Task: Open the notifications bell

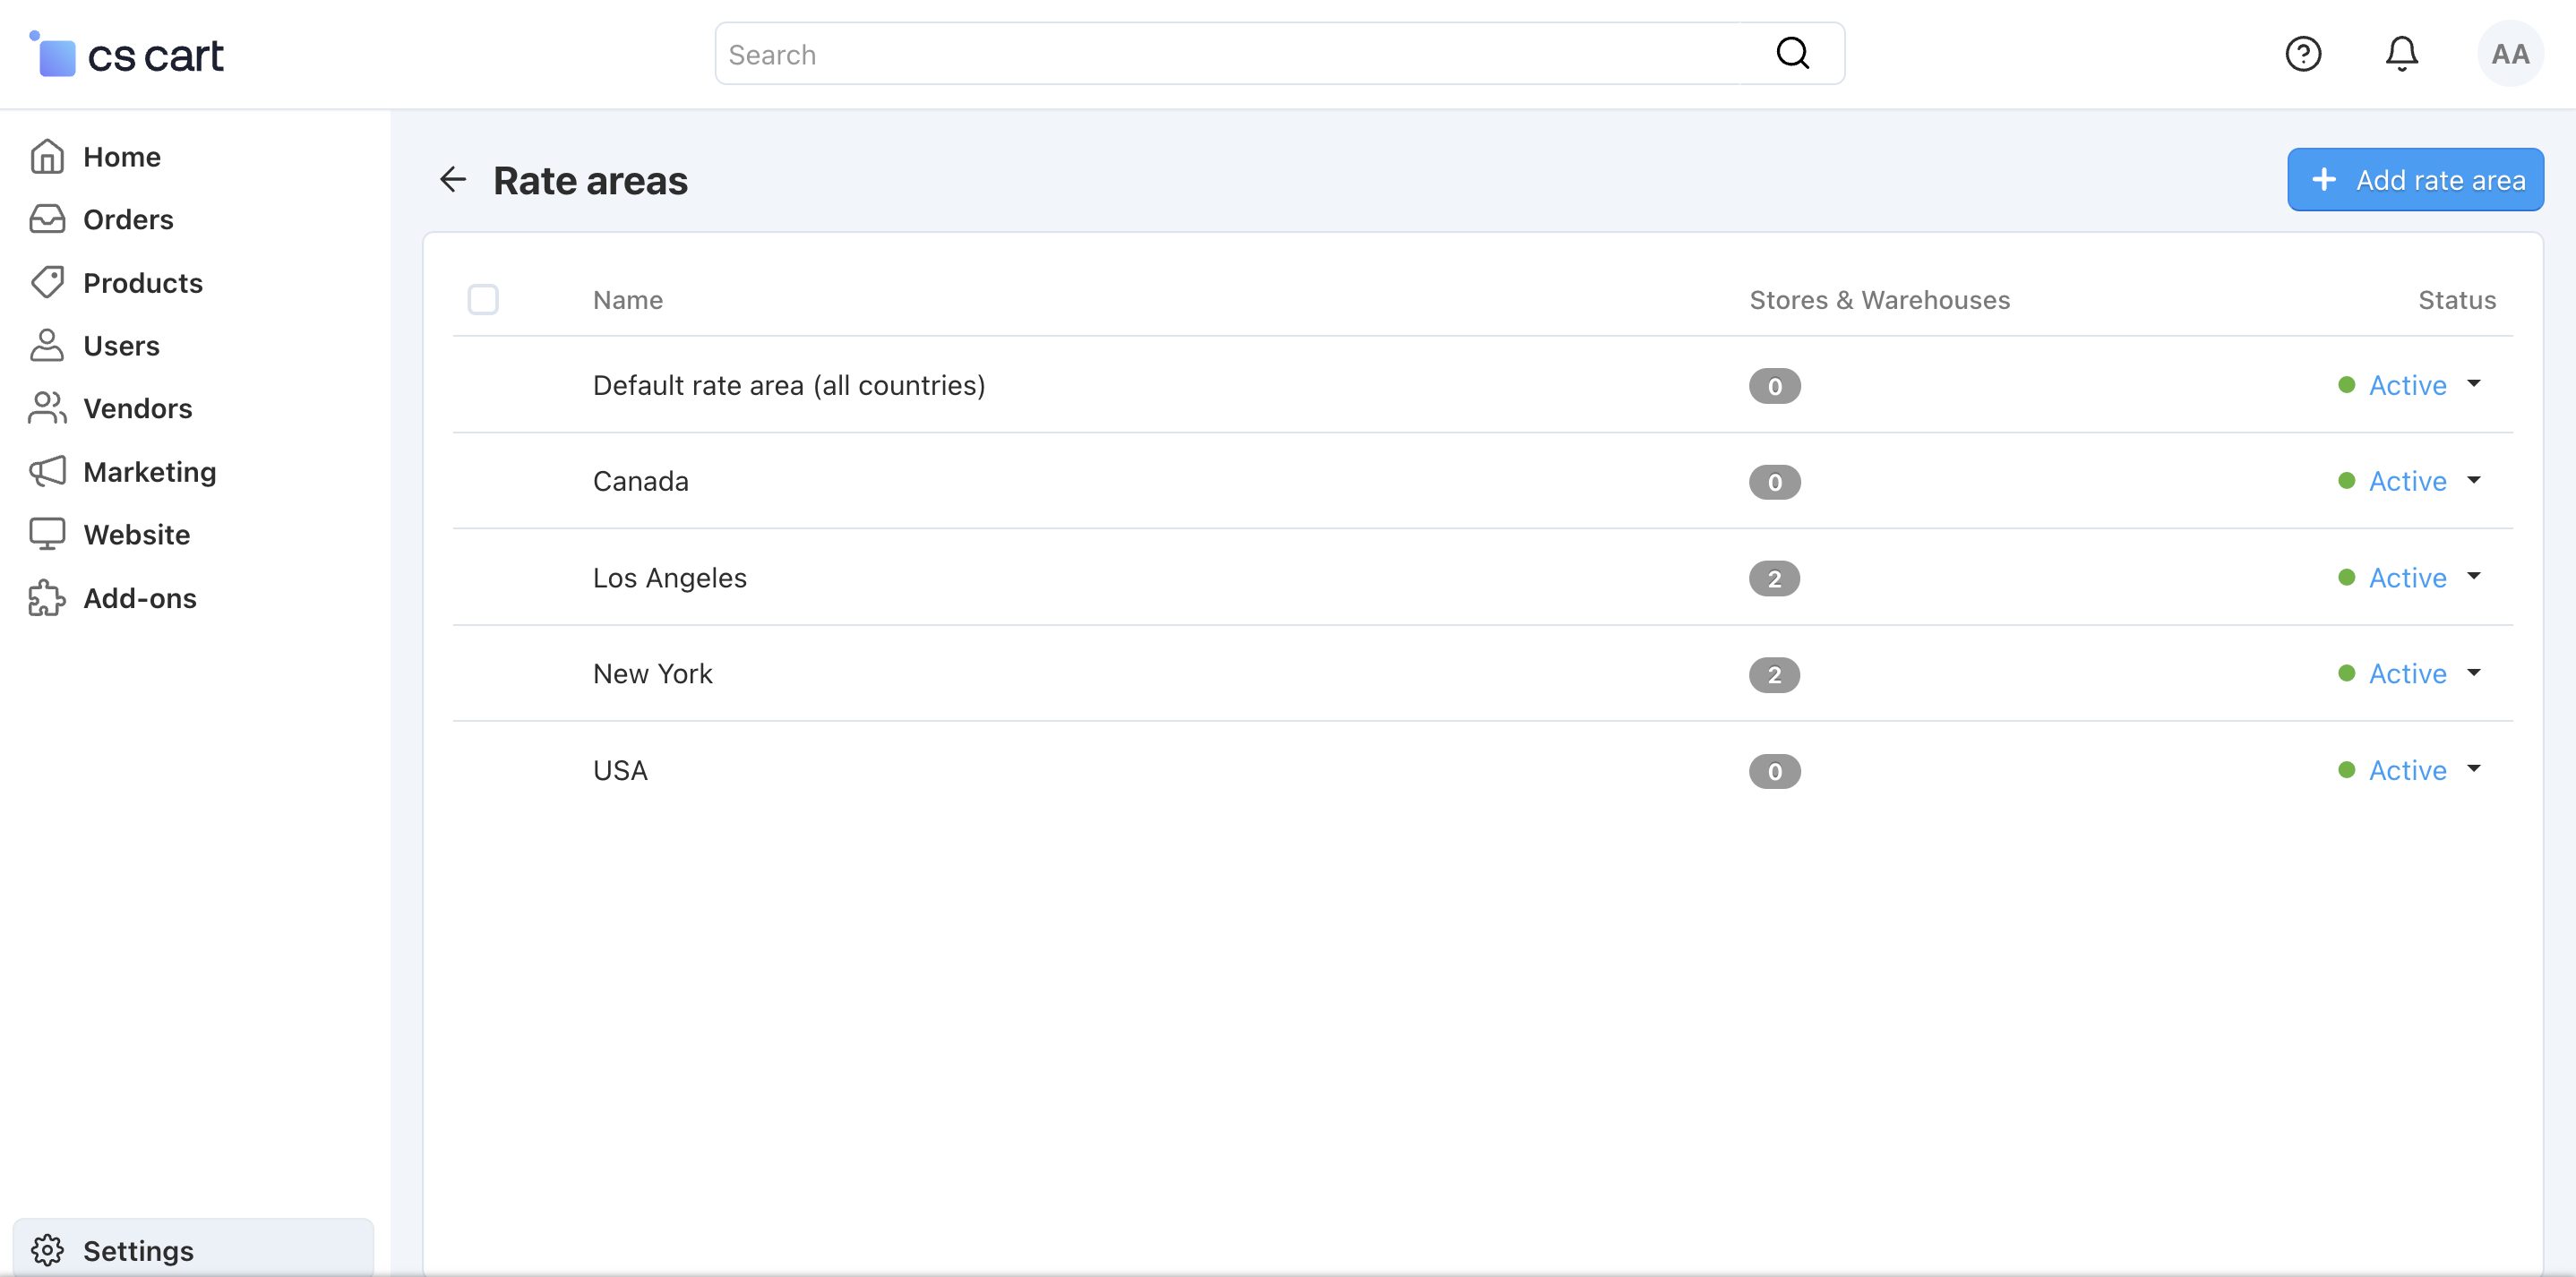Action: (x=2401, y=54)
